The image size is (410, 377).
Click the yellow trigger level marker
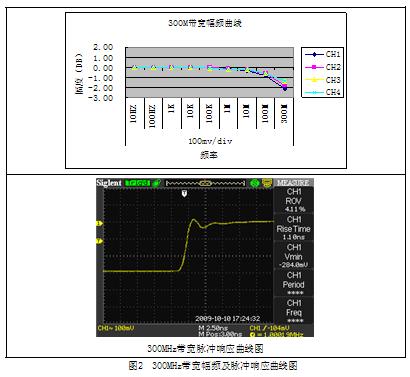coord(99,241)
